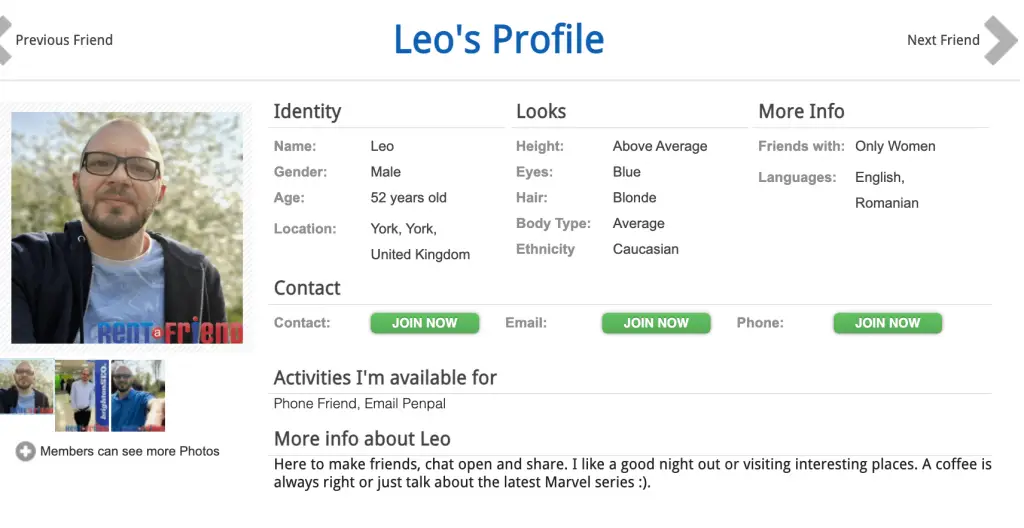Viewport: 1024px width, 528px height.
Task: Click the Leo's Profile heading
Action: pos(499,39)
